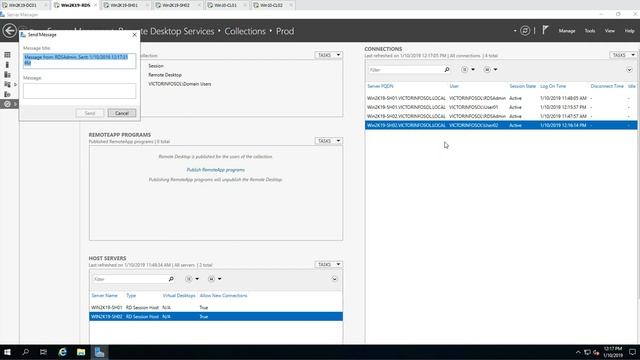The height and width of the screenshot is (360, 640).
Task: Sort connections by Log On Time column
Action: [553, 86]
